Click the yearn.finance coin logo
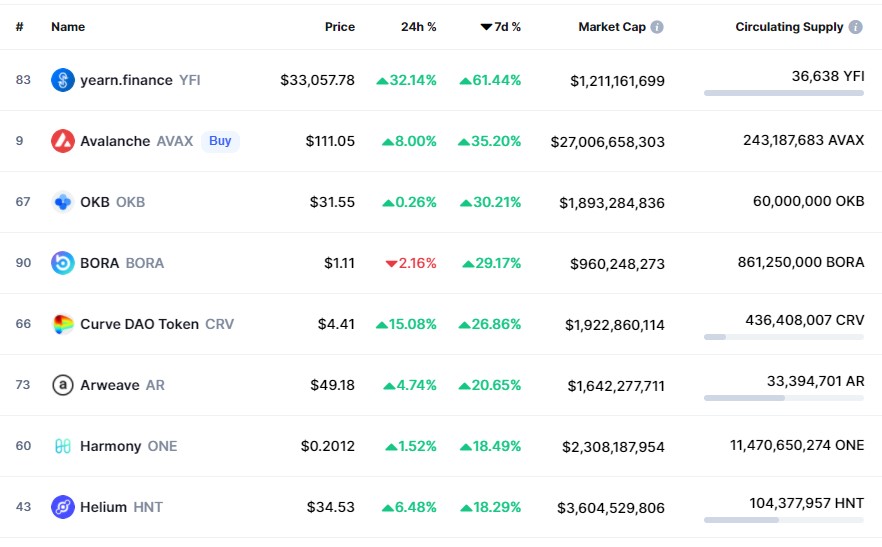Screen dimensions: 882x547 62,80
